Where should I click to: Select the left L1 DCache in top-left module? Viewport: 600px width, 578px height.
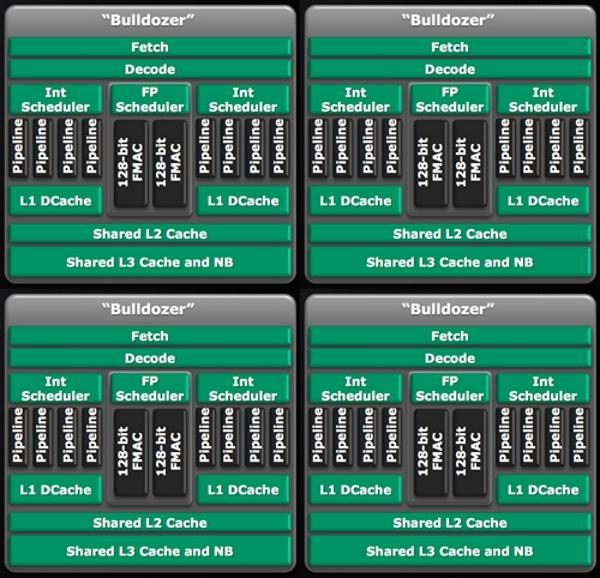(56, 201)
